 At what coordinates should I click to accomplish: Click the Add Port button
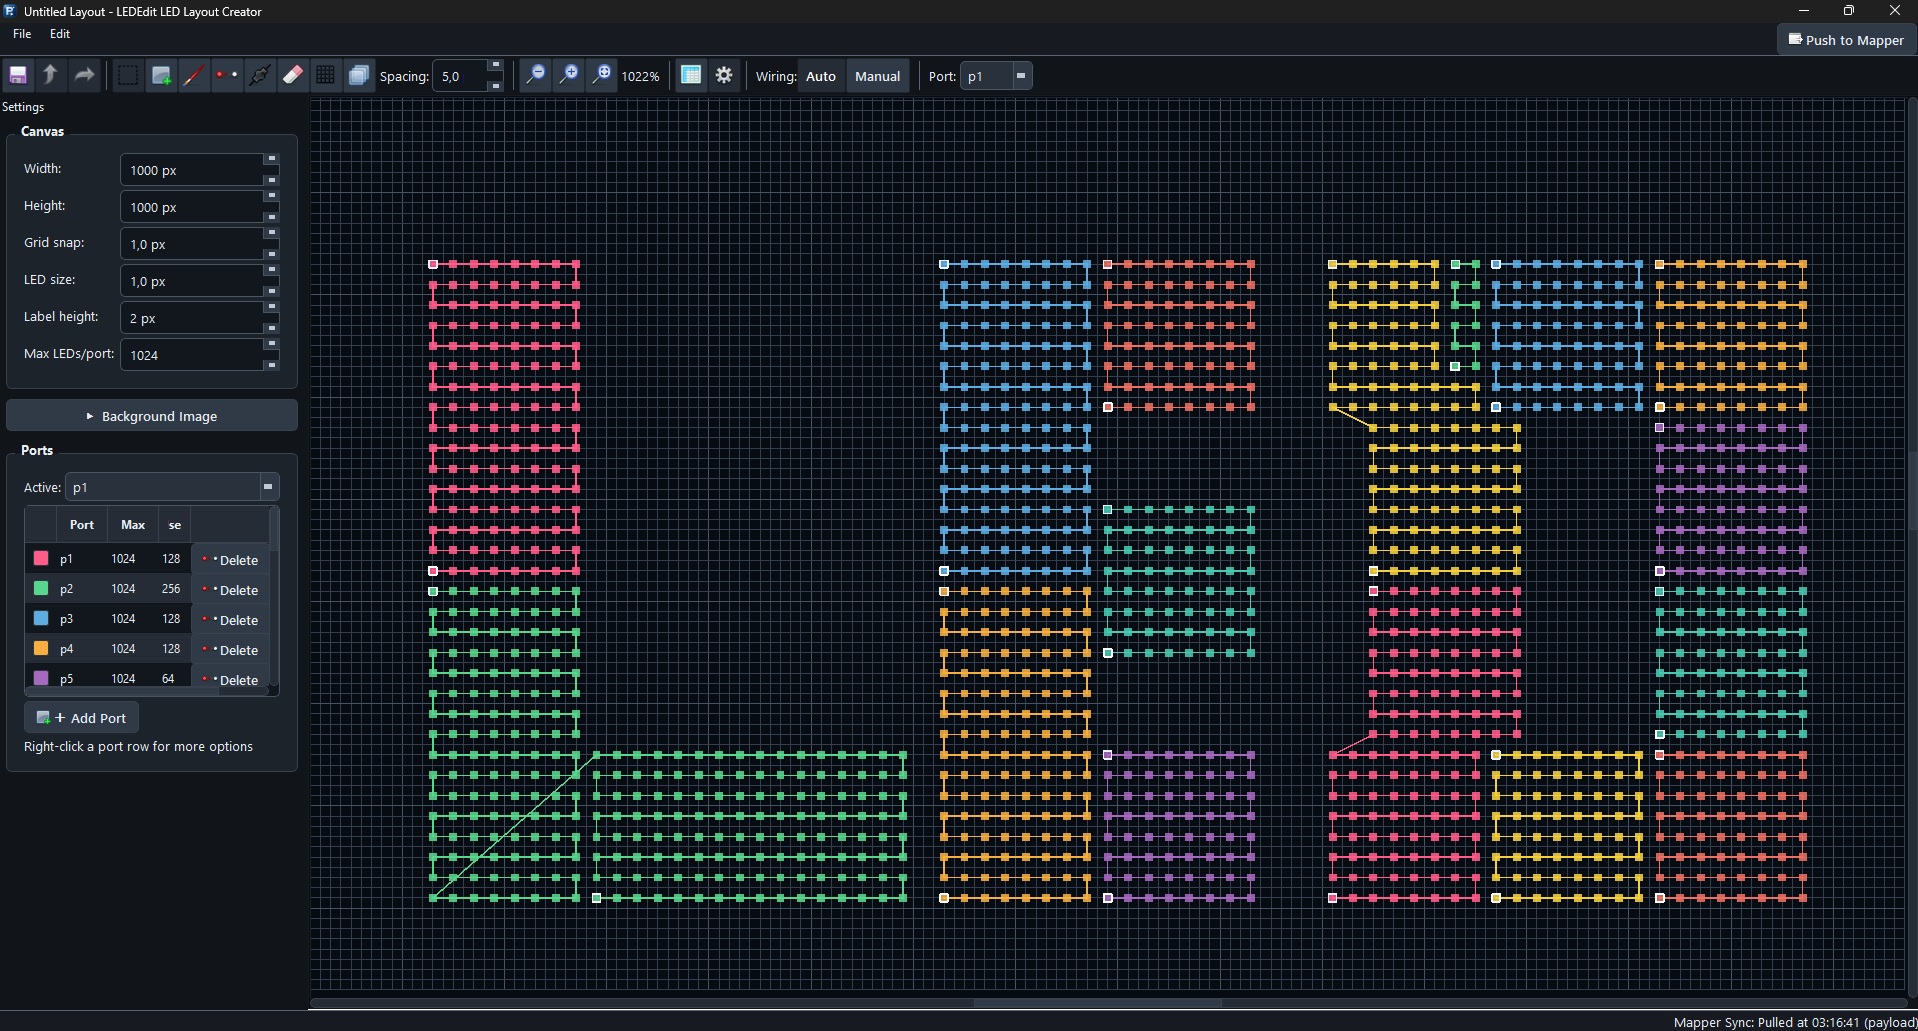[82, 718]
